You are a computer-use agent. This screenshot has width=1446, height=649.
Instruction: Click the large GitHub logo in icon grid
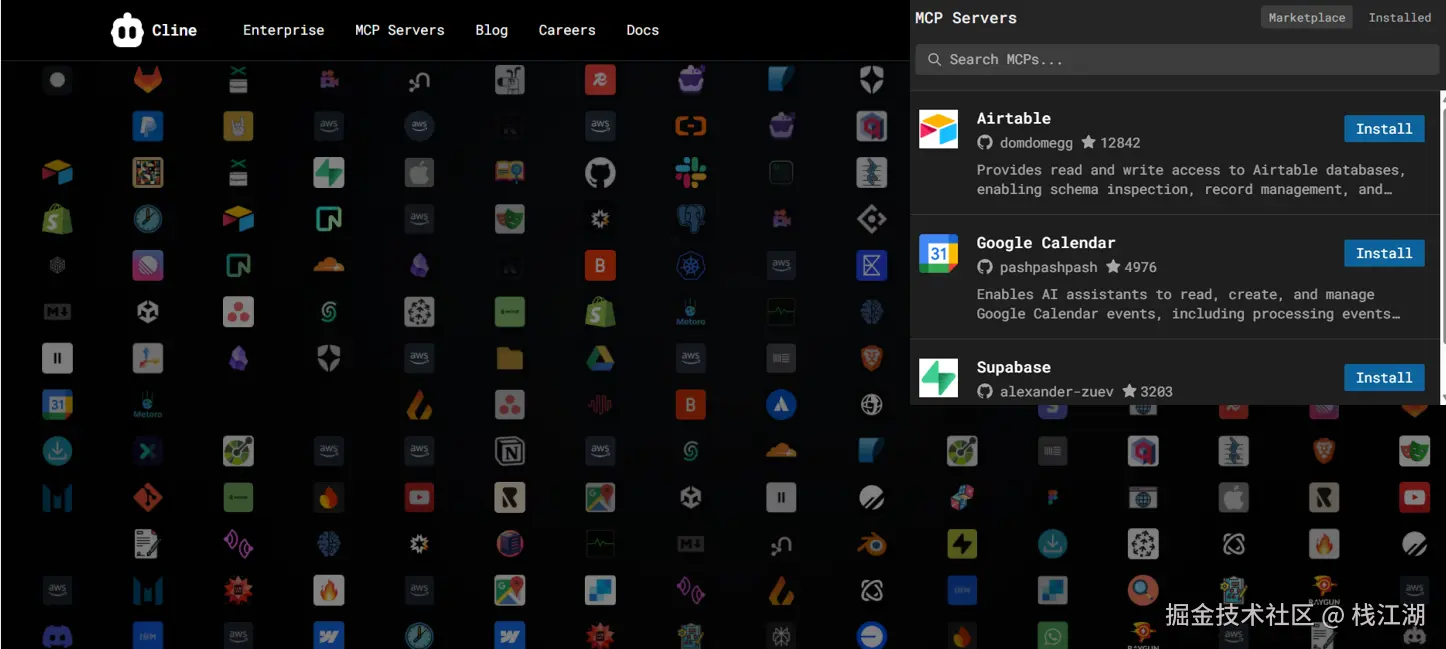coord(600,173)
